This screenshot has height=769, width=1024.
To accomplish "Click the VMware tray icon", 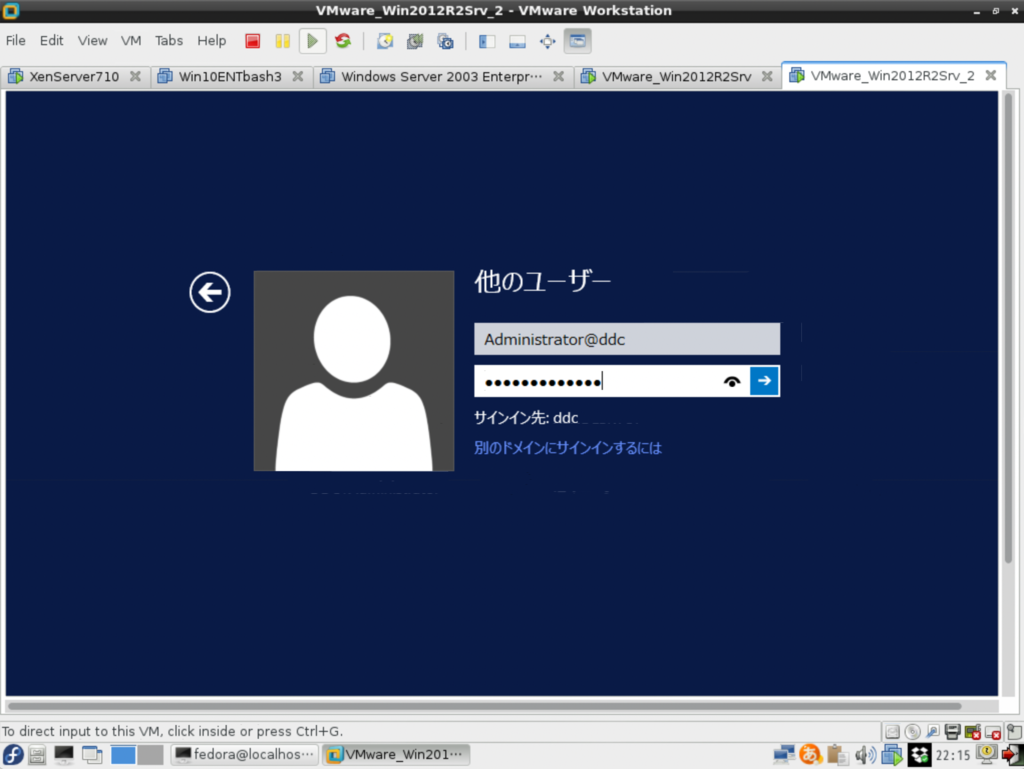I will 891,755.
